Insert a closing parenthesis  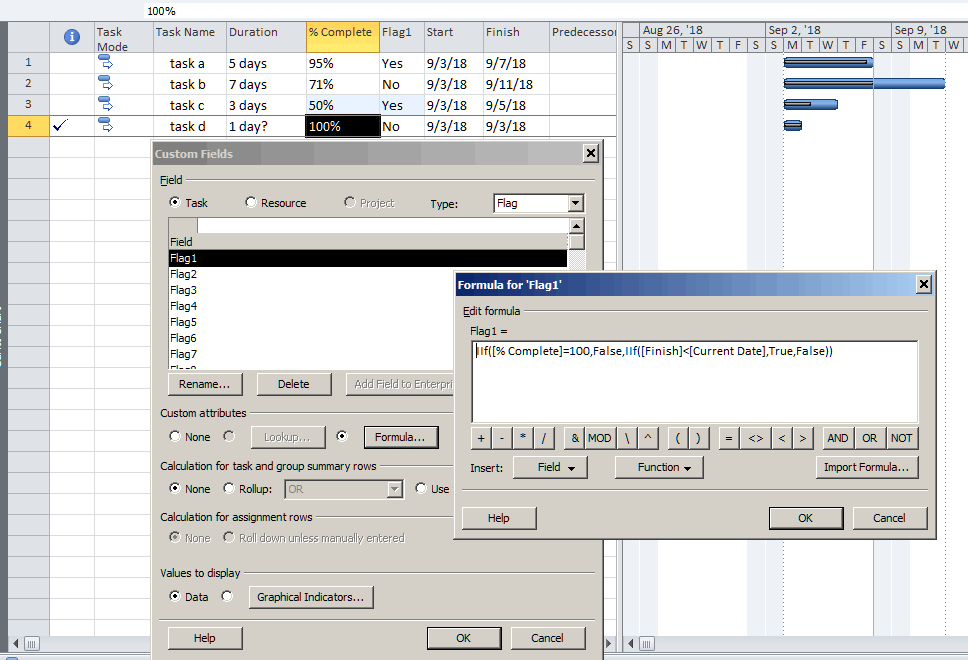click(698, 438)
